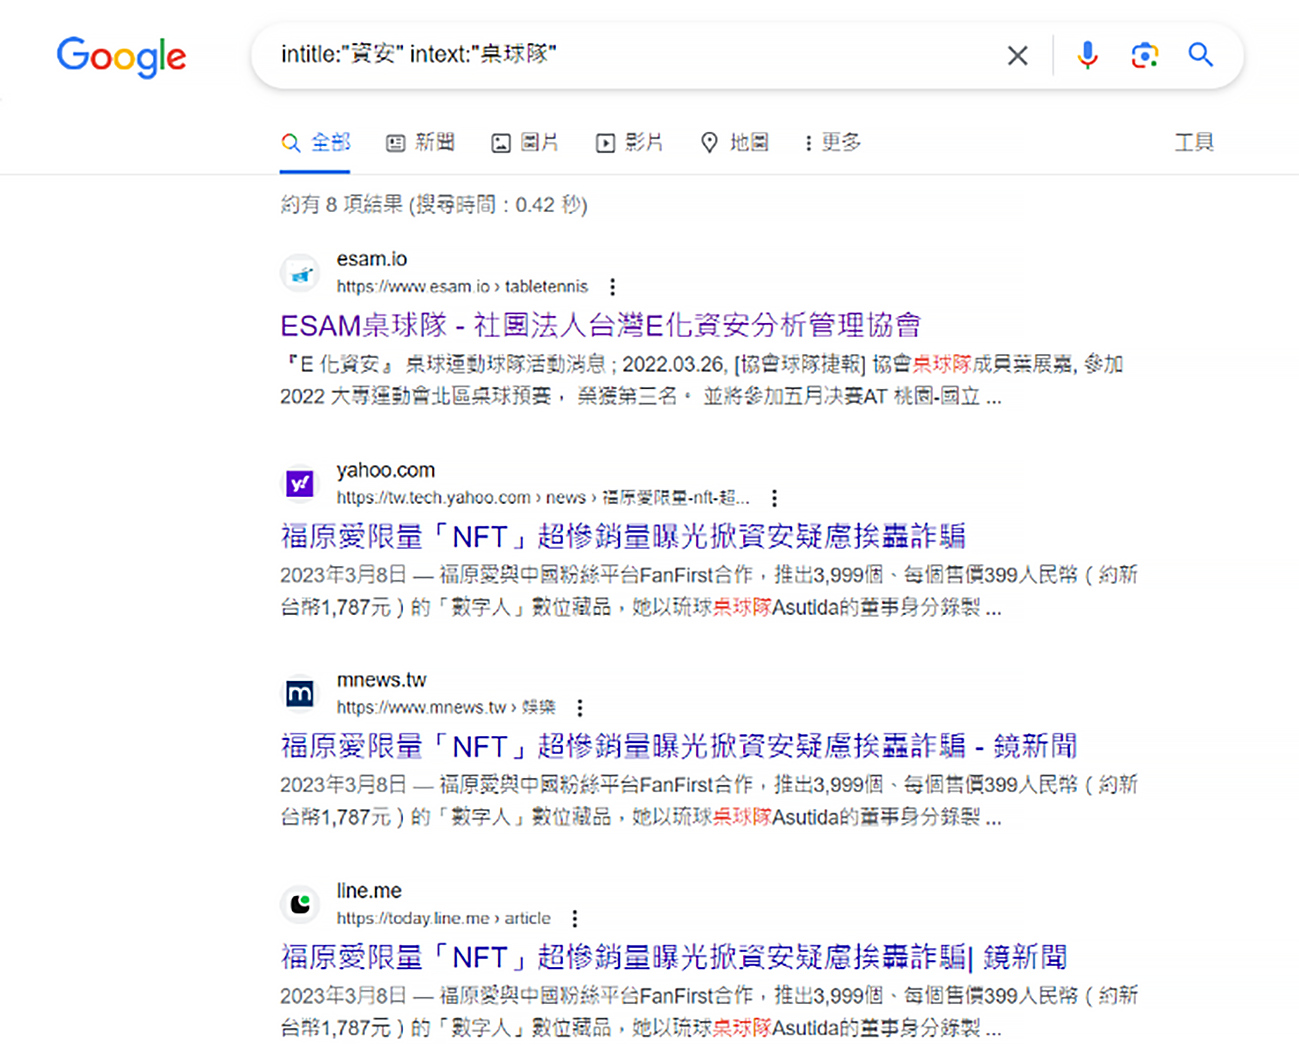Start voice search with microphone icon

pyautogui.click(x=1087, y=55)
